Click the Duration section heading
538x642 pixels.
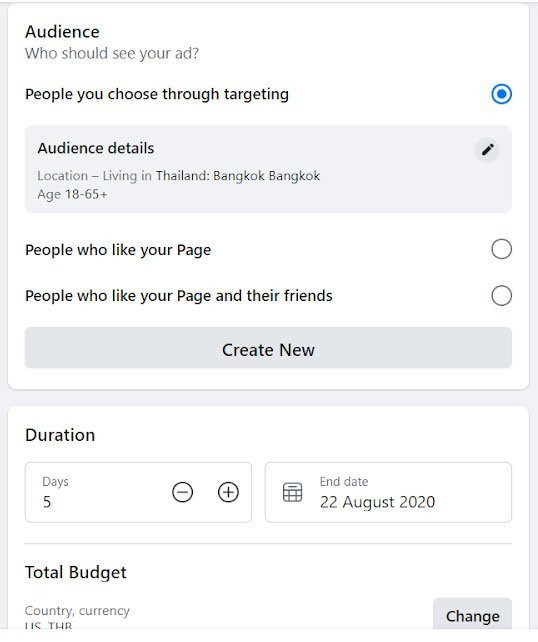[x=60, y=435]
